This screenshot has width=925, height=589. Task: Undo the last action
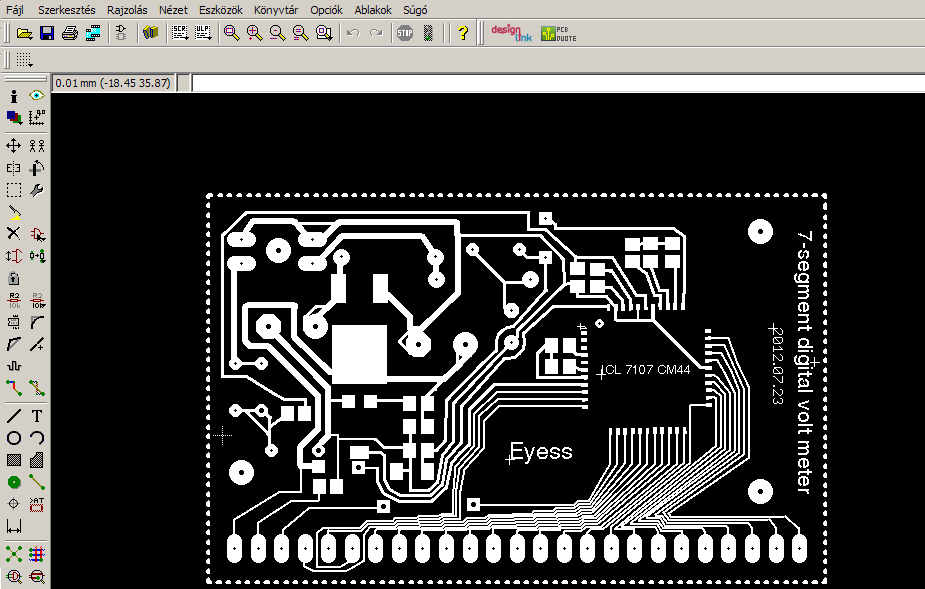coord(353,33)
